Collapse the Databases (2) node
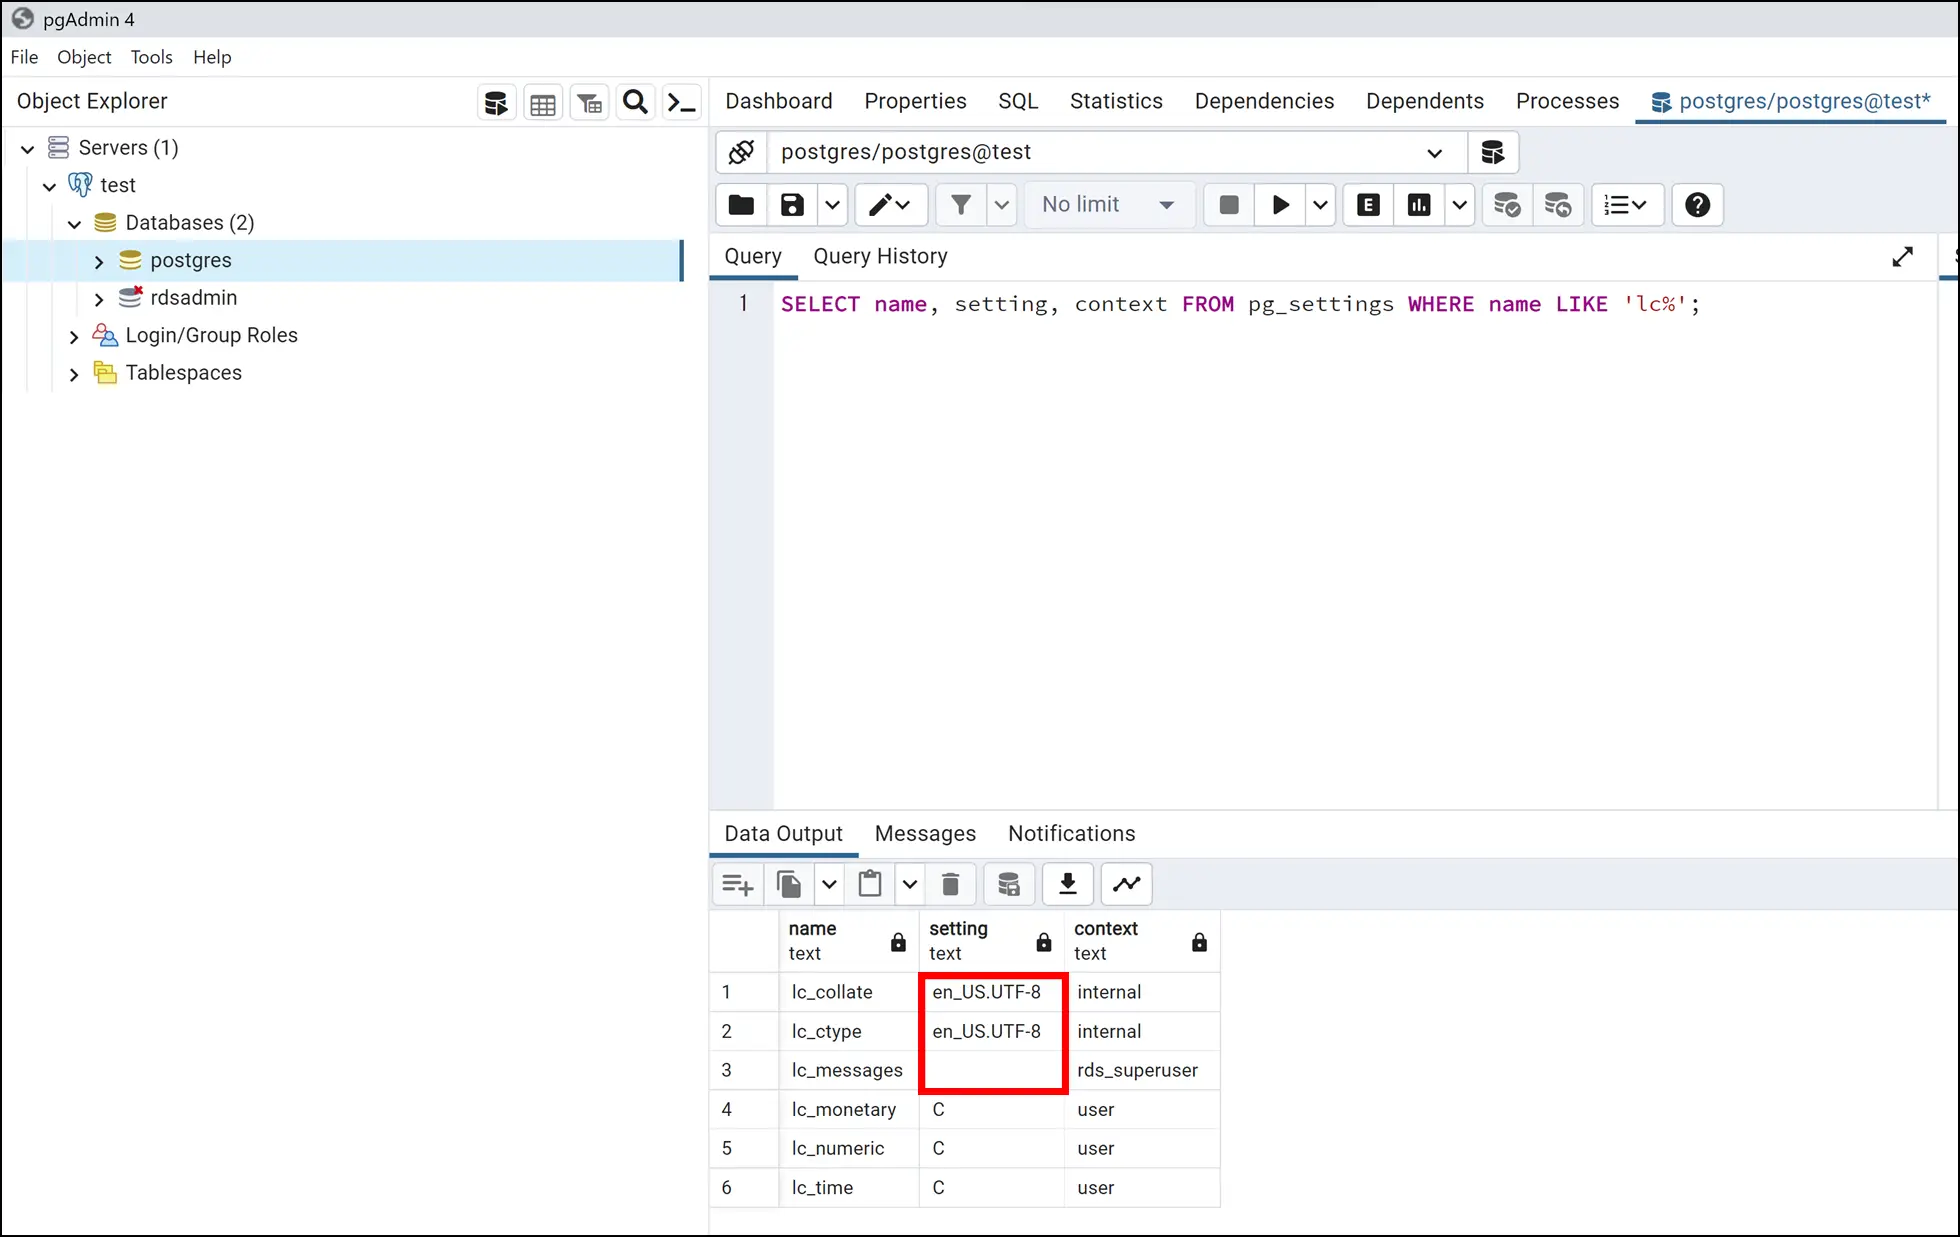This screenshot has width=1960, height=1237. (x=74, y=224)
